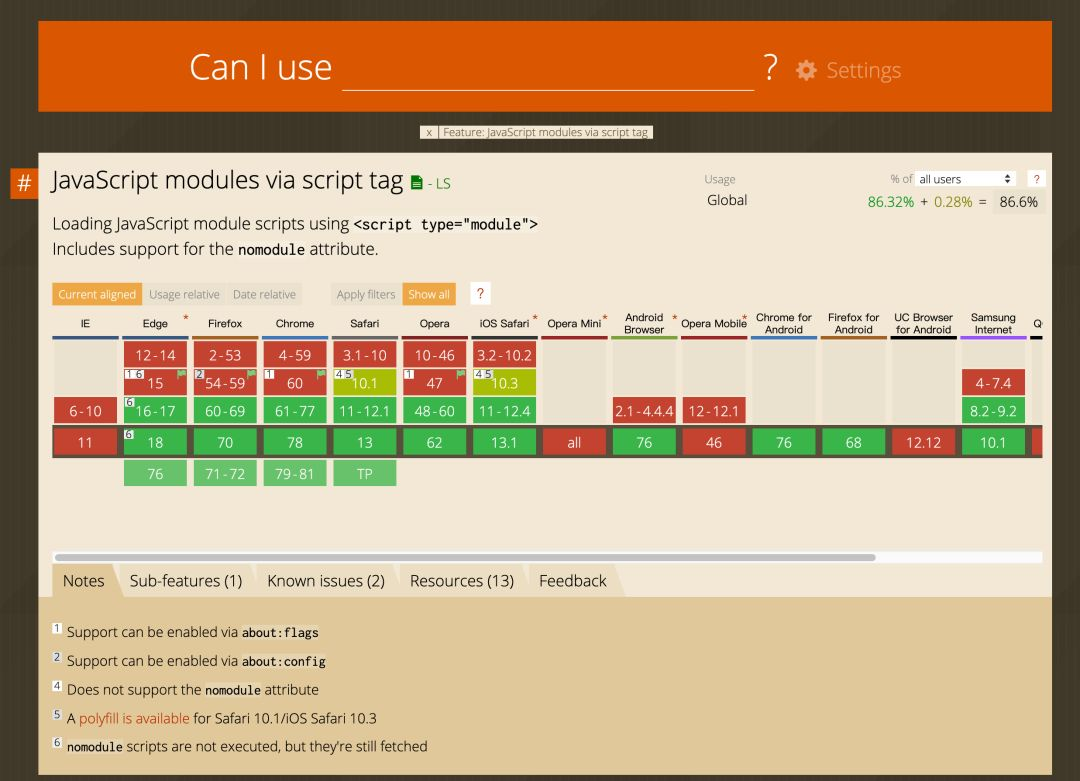Image resolution: width=1080 pixels, height=781 pixels.
Task: Click the Settings text link
Action: (x=864, y=70)
